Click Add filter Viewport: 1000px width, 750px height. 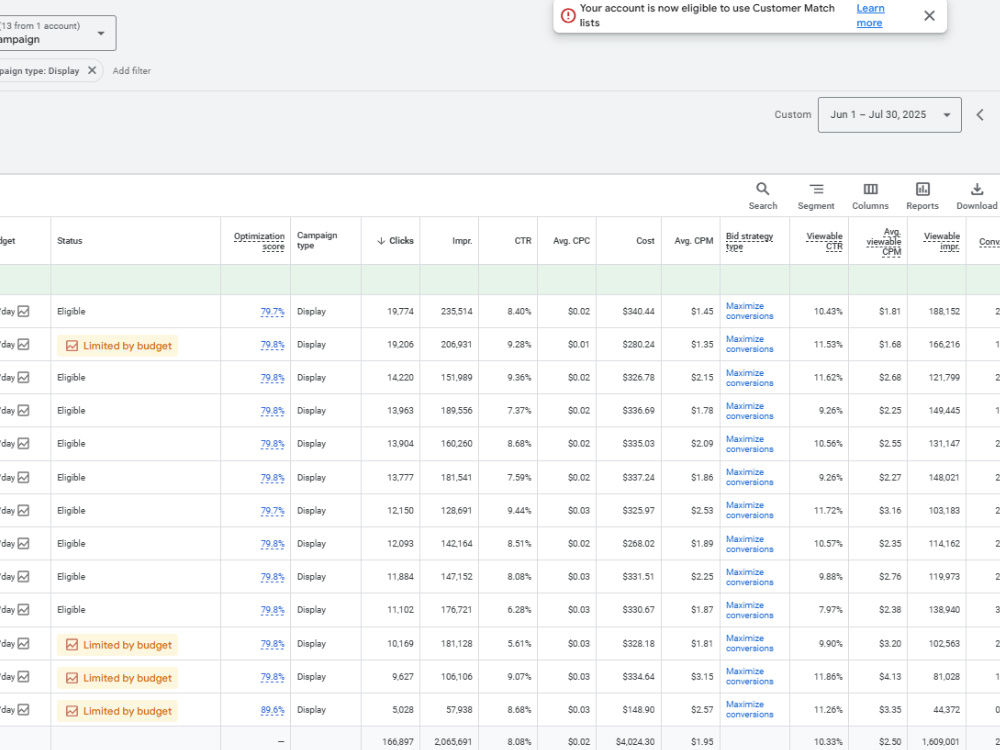(x=131, y=71)
